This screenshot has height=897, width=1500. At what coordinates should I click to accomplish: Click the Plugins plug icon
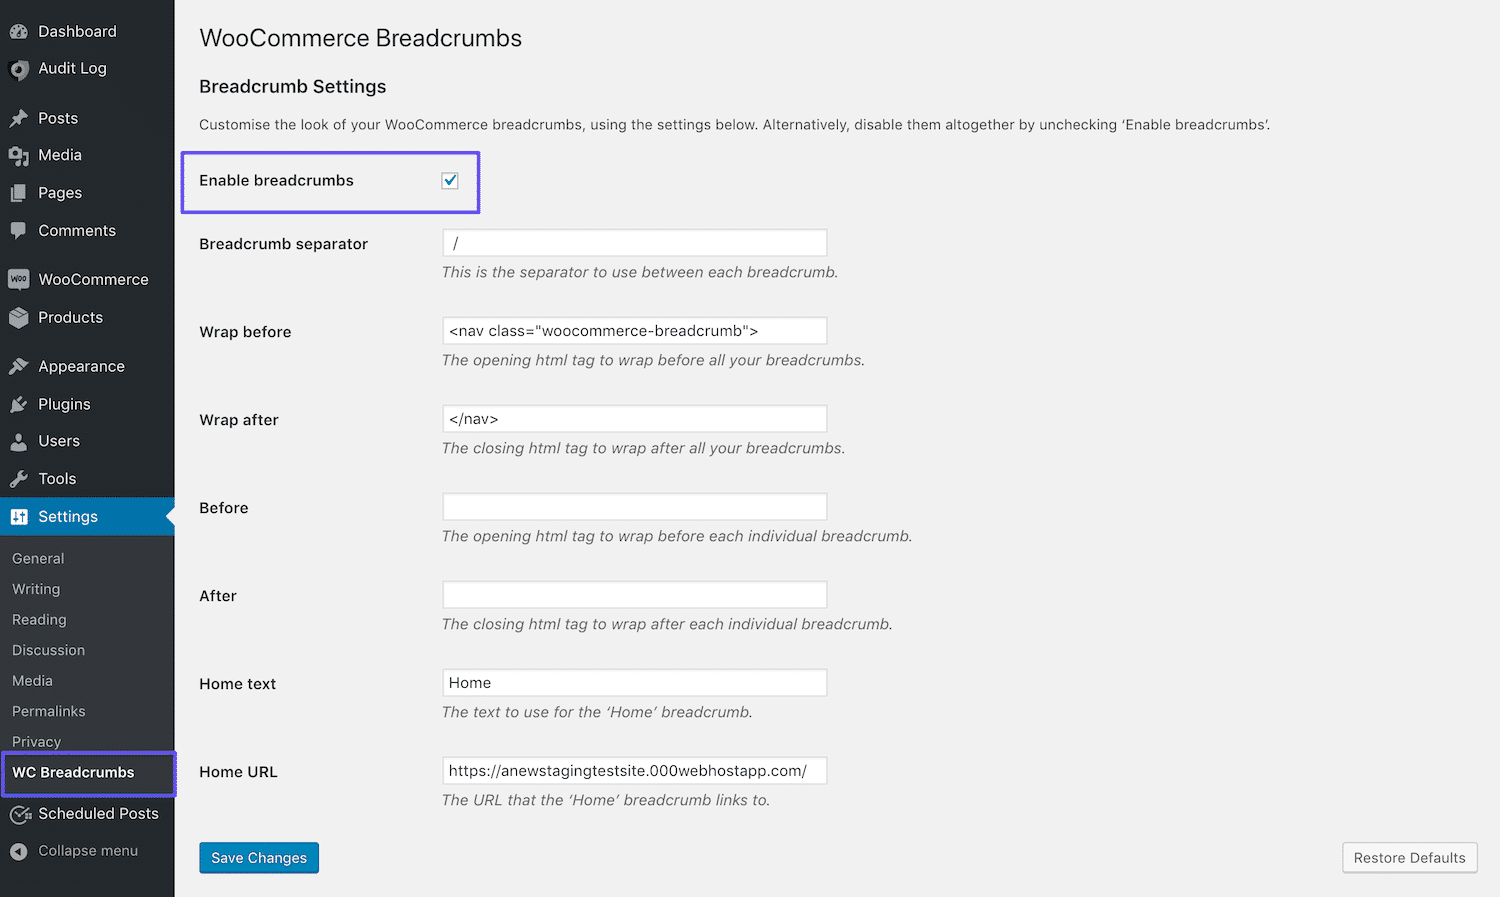pyautogui.click(x=19, y=404)
